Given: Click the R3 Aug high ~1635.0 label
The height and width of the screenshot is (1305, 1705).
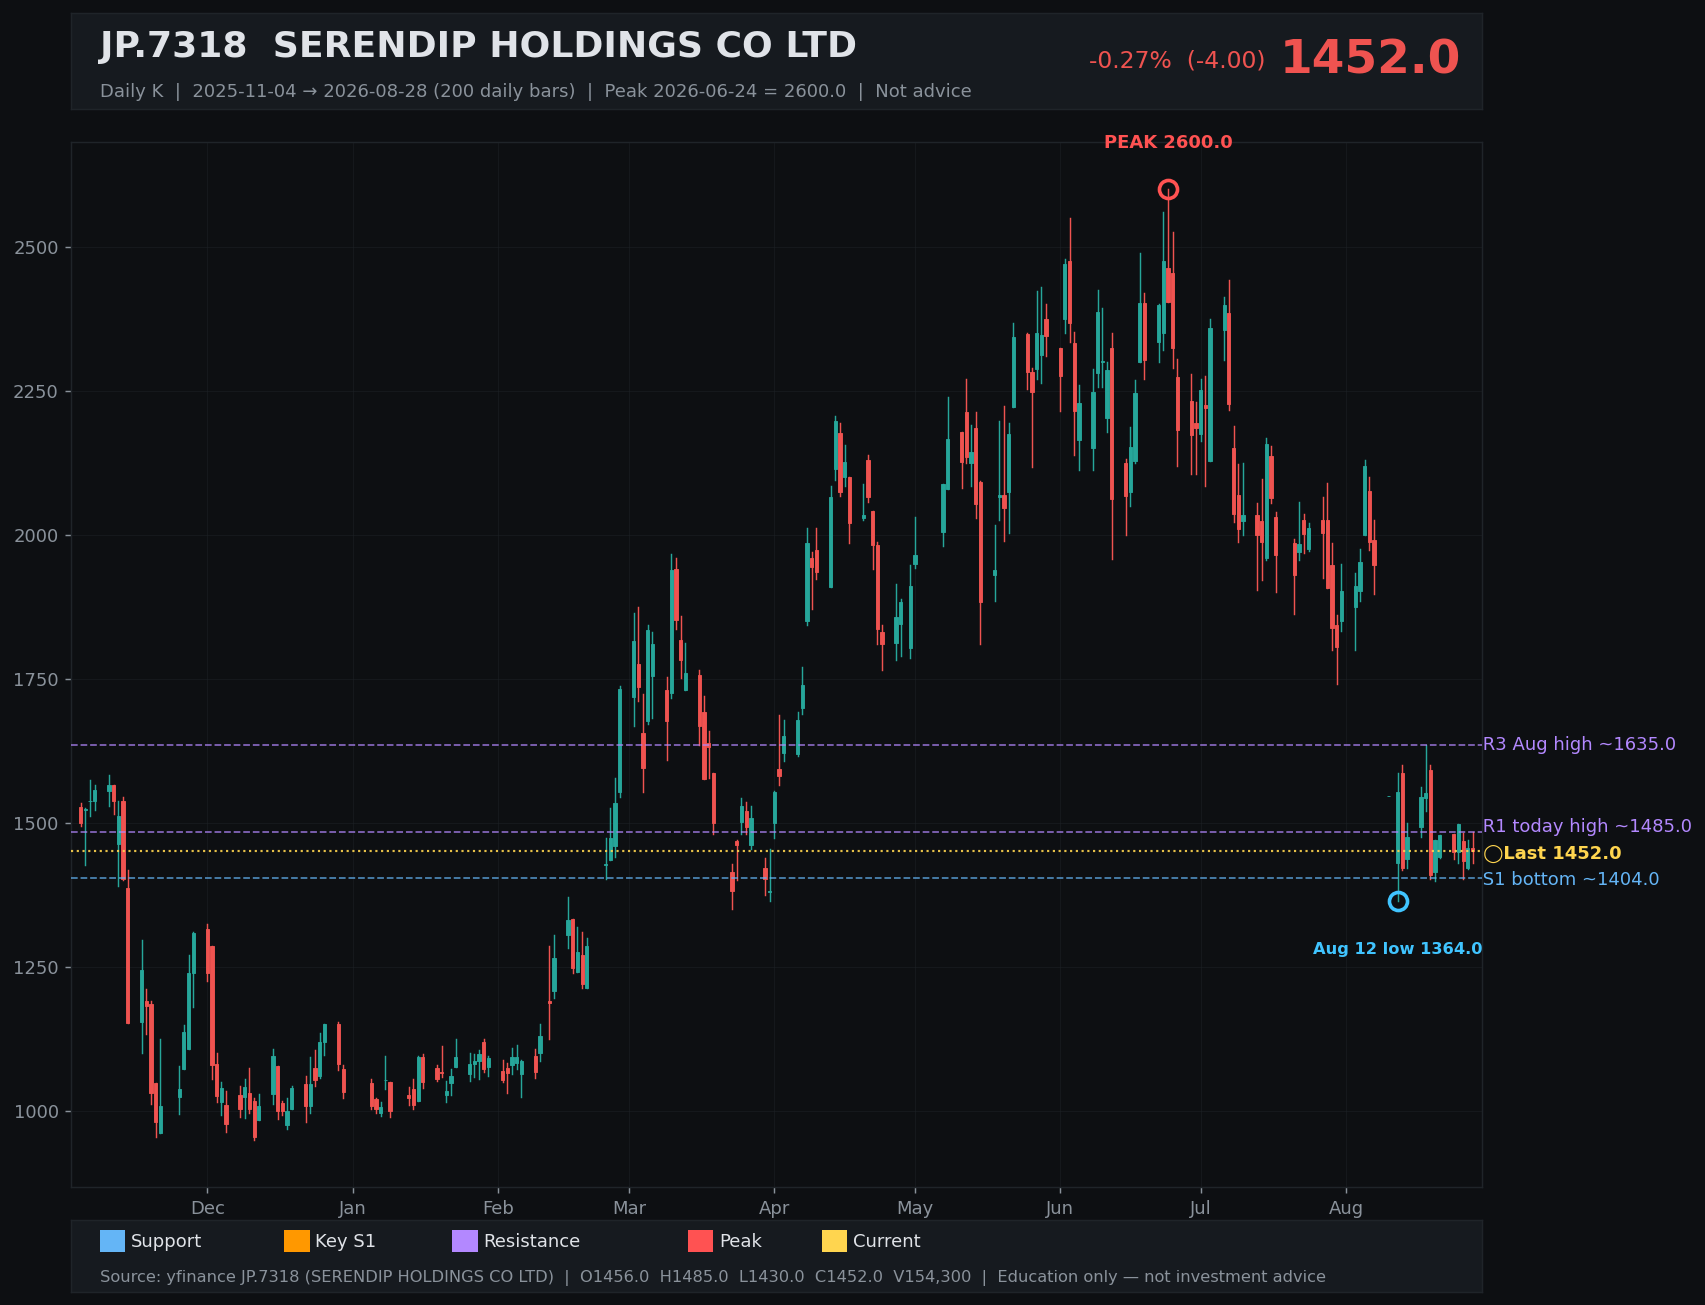Looking at the screenshot, I should [1579, 745].
